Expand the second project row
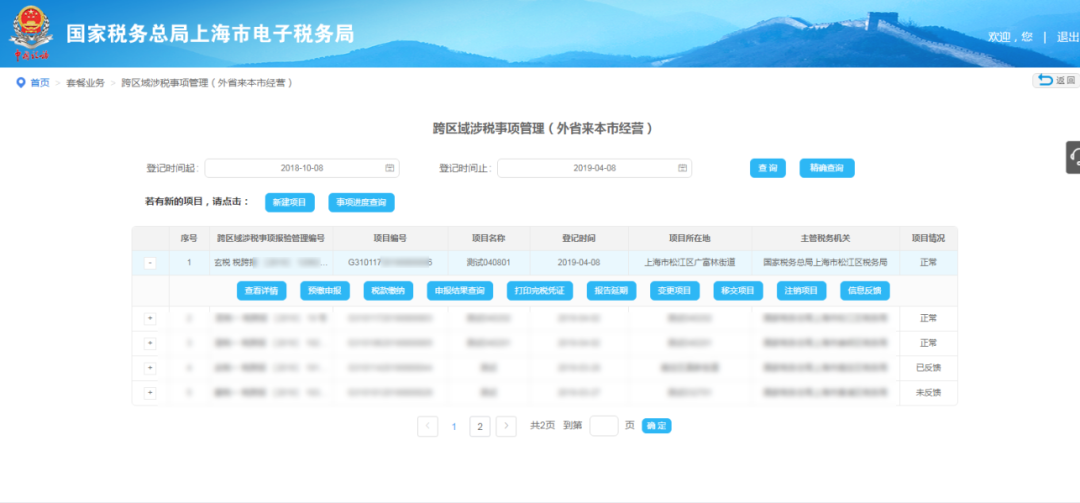Image resolution: width=1080 pixels, height=503 pixels. click(150, 318)
